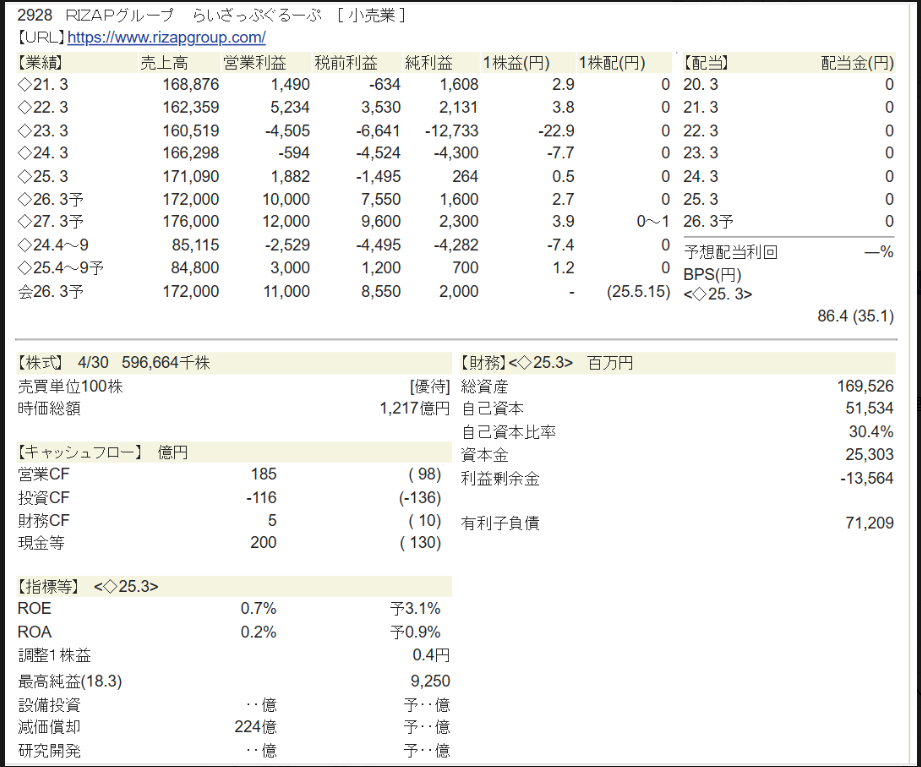Select the 会26.3予 company forecast label
Screen dimensions: 921x767
point(51,291)
